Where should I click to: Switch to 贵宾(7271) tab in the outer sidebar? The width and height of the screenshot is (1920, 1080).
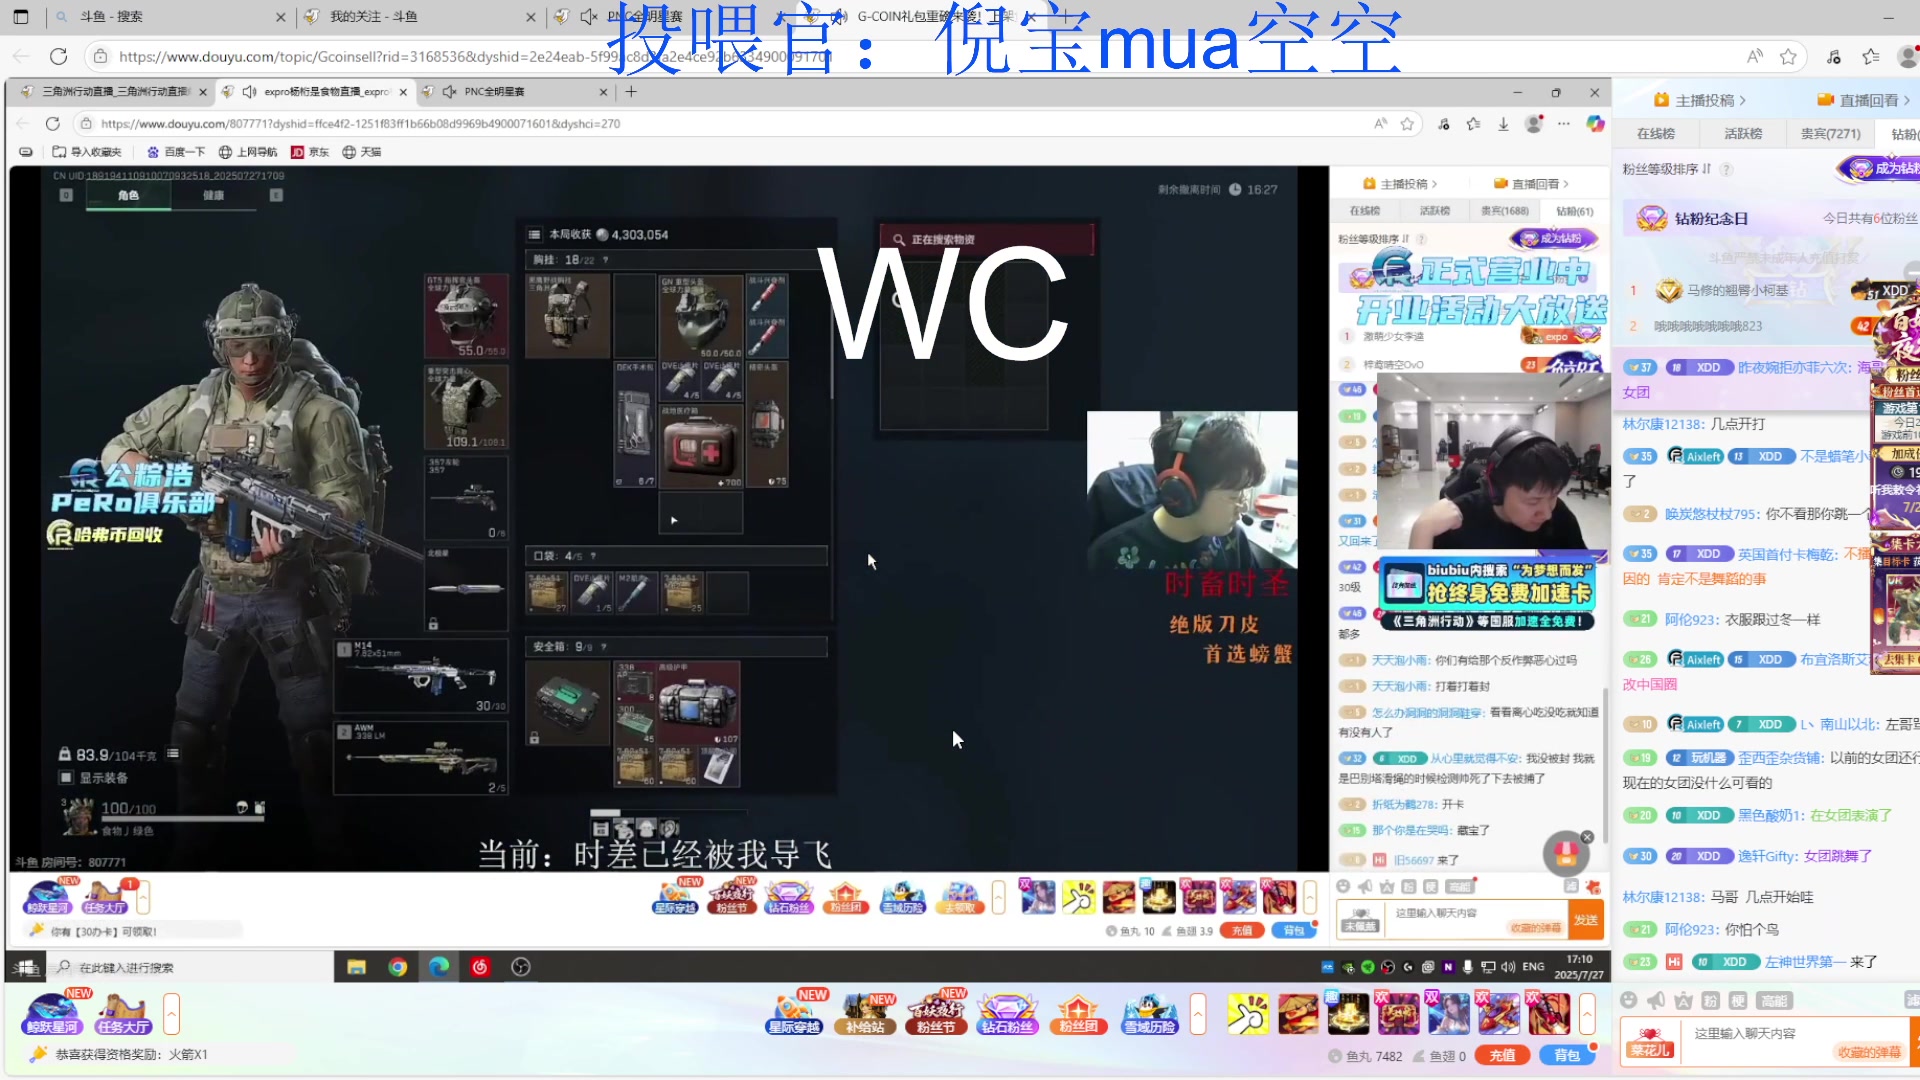click(1830, 133)
